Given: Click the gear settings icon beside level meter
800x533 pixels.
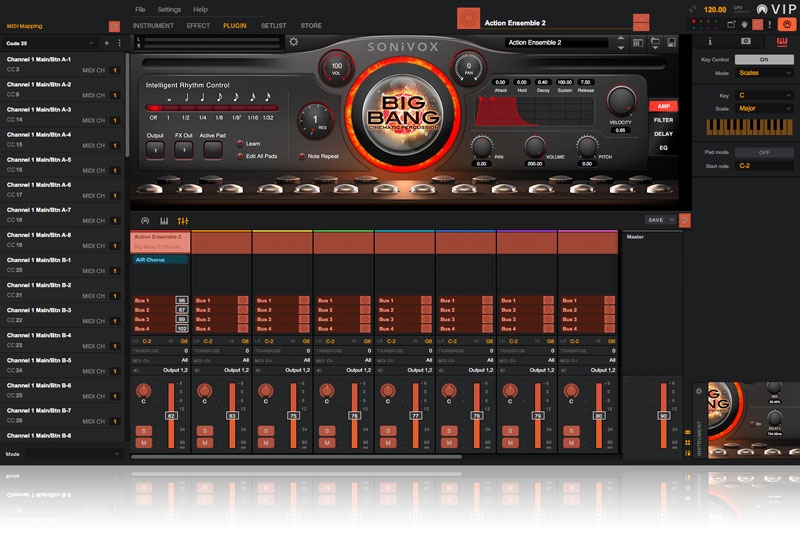Looking at the screenshot, I should coord(293,42).
